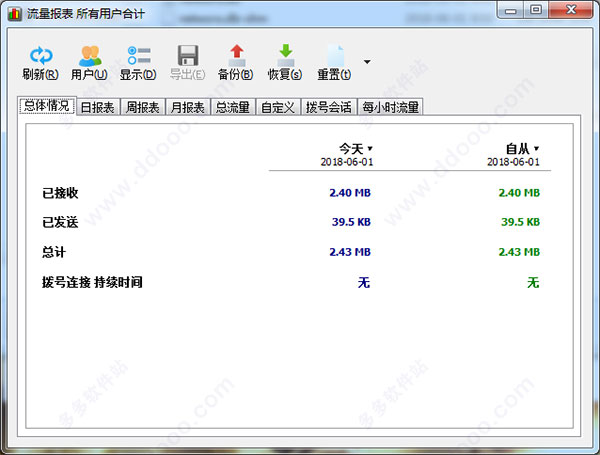The height and width of the screenshot is (455, 600).
Task: Click today's total 2.43 MB in blue
Action: pyautogui.click(x=350, y=252)
